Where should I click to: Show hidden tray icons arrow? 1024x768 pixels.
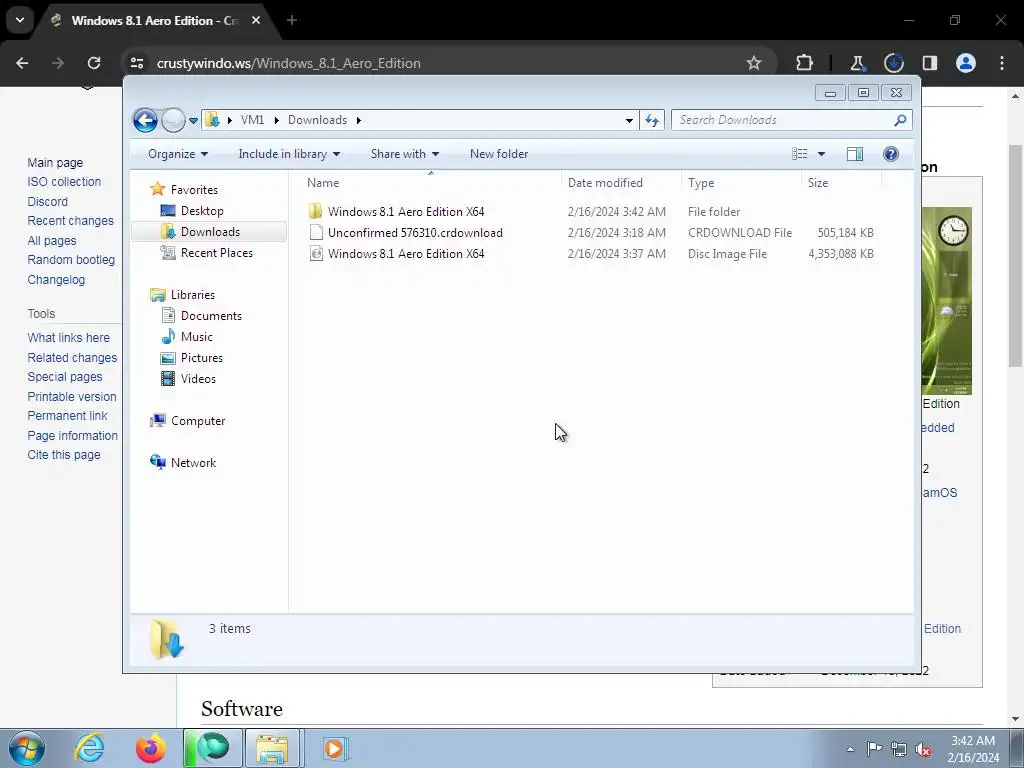point(850,749)
